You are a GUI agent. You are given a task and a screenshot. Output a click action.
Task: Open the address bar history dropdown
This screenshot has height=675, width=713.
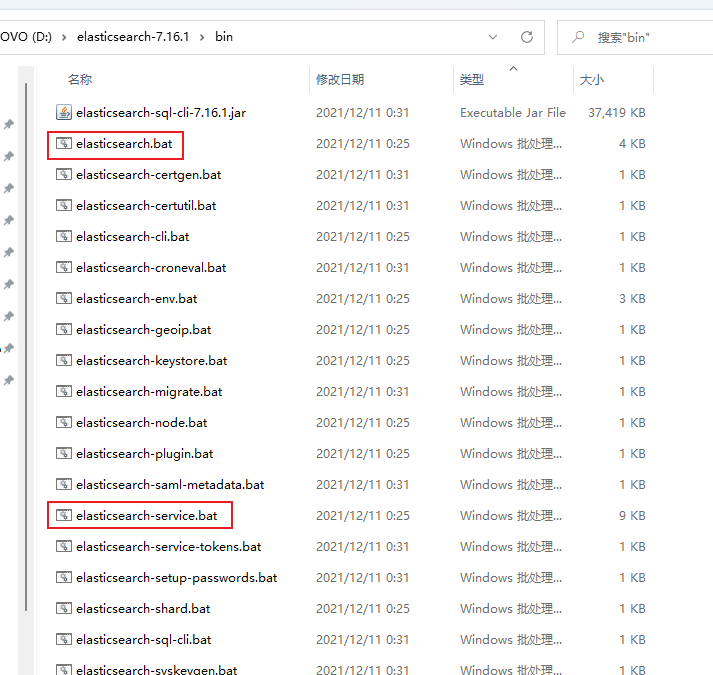click(x=493, y=37)
